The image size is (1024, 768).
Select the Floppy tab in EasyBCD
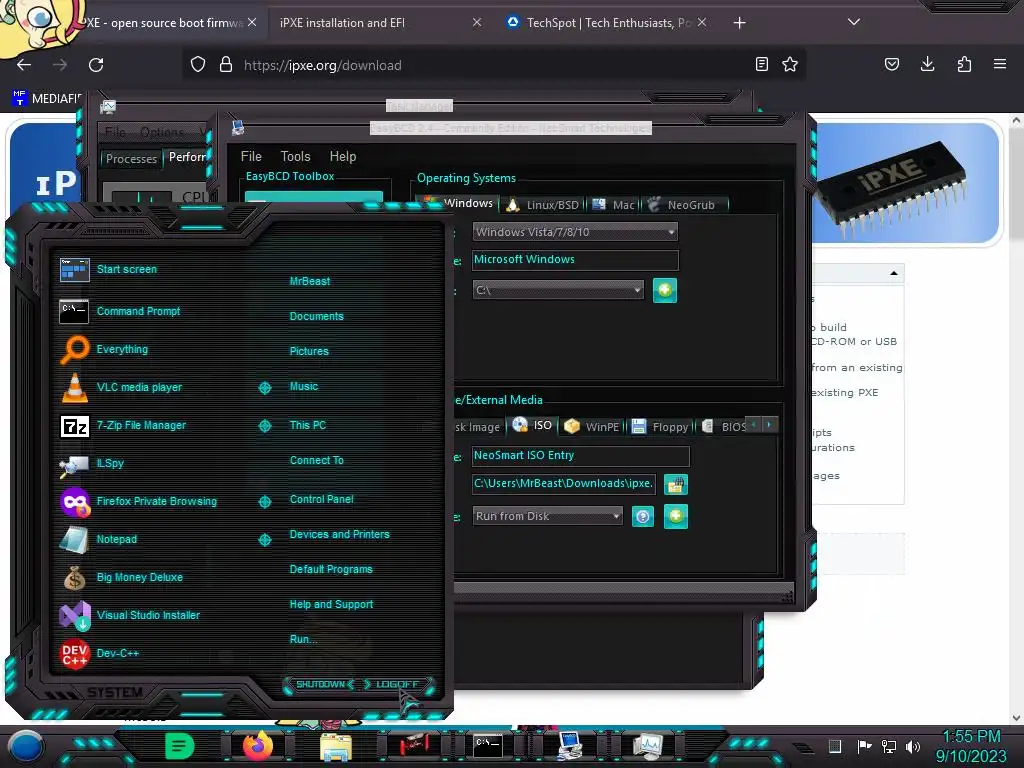coord(661,427)
